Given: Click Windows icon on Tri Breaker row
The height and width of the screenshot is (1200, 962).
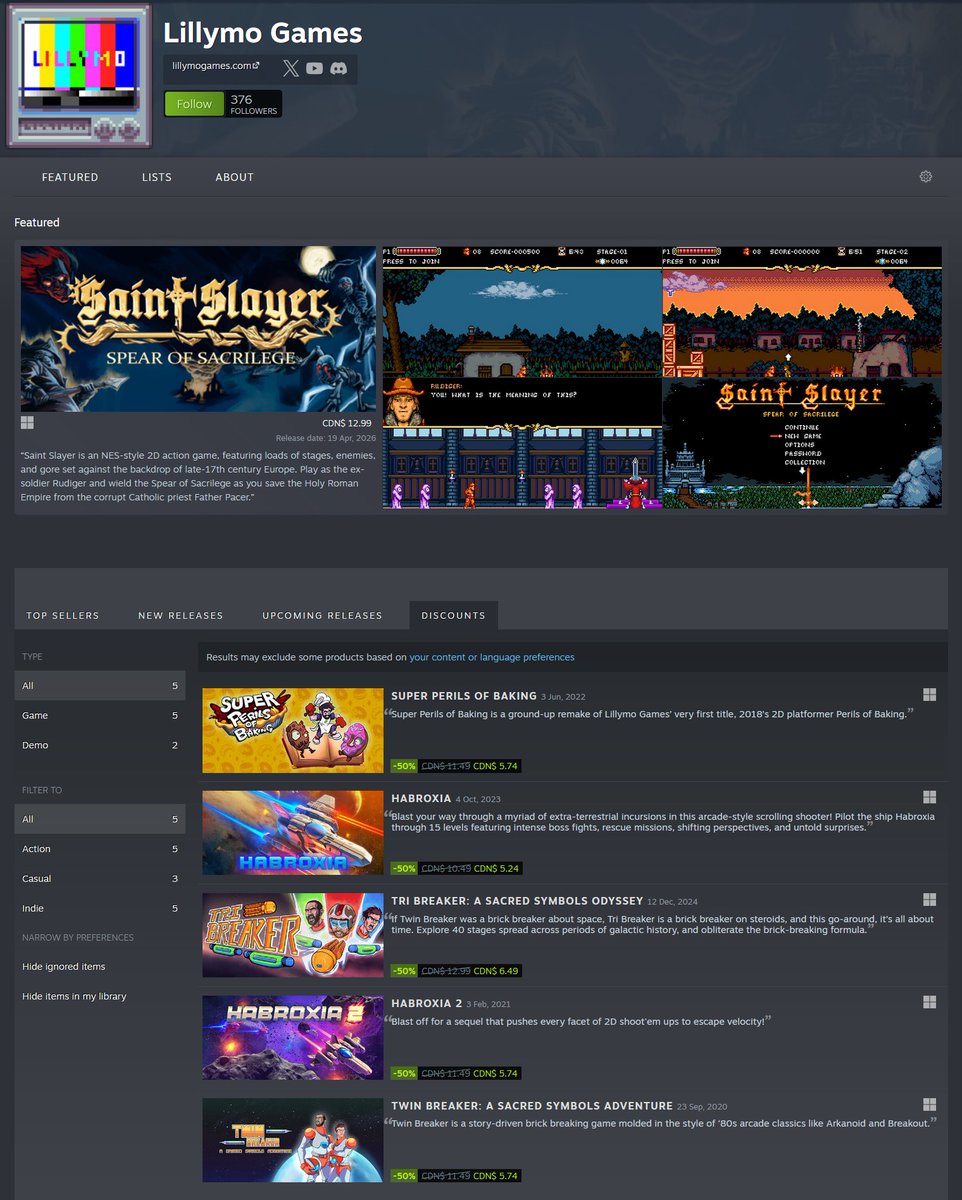Looking at the screenshot, I should pyautogui.click(x=929, y=900).
